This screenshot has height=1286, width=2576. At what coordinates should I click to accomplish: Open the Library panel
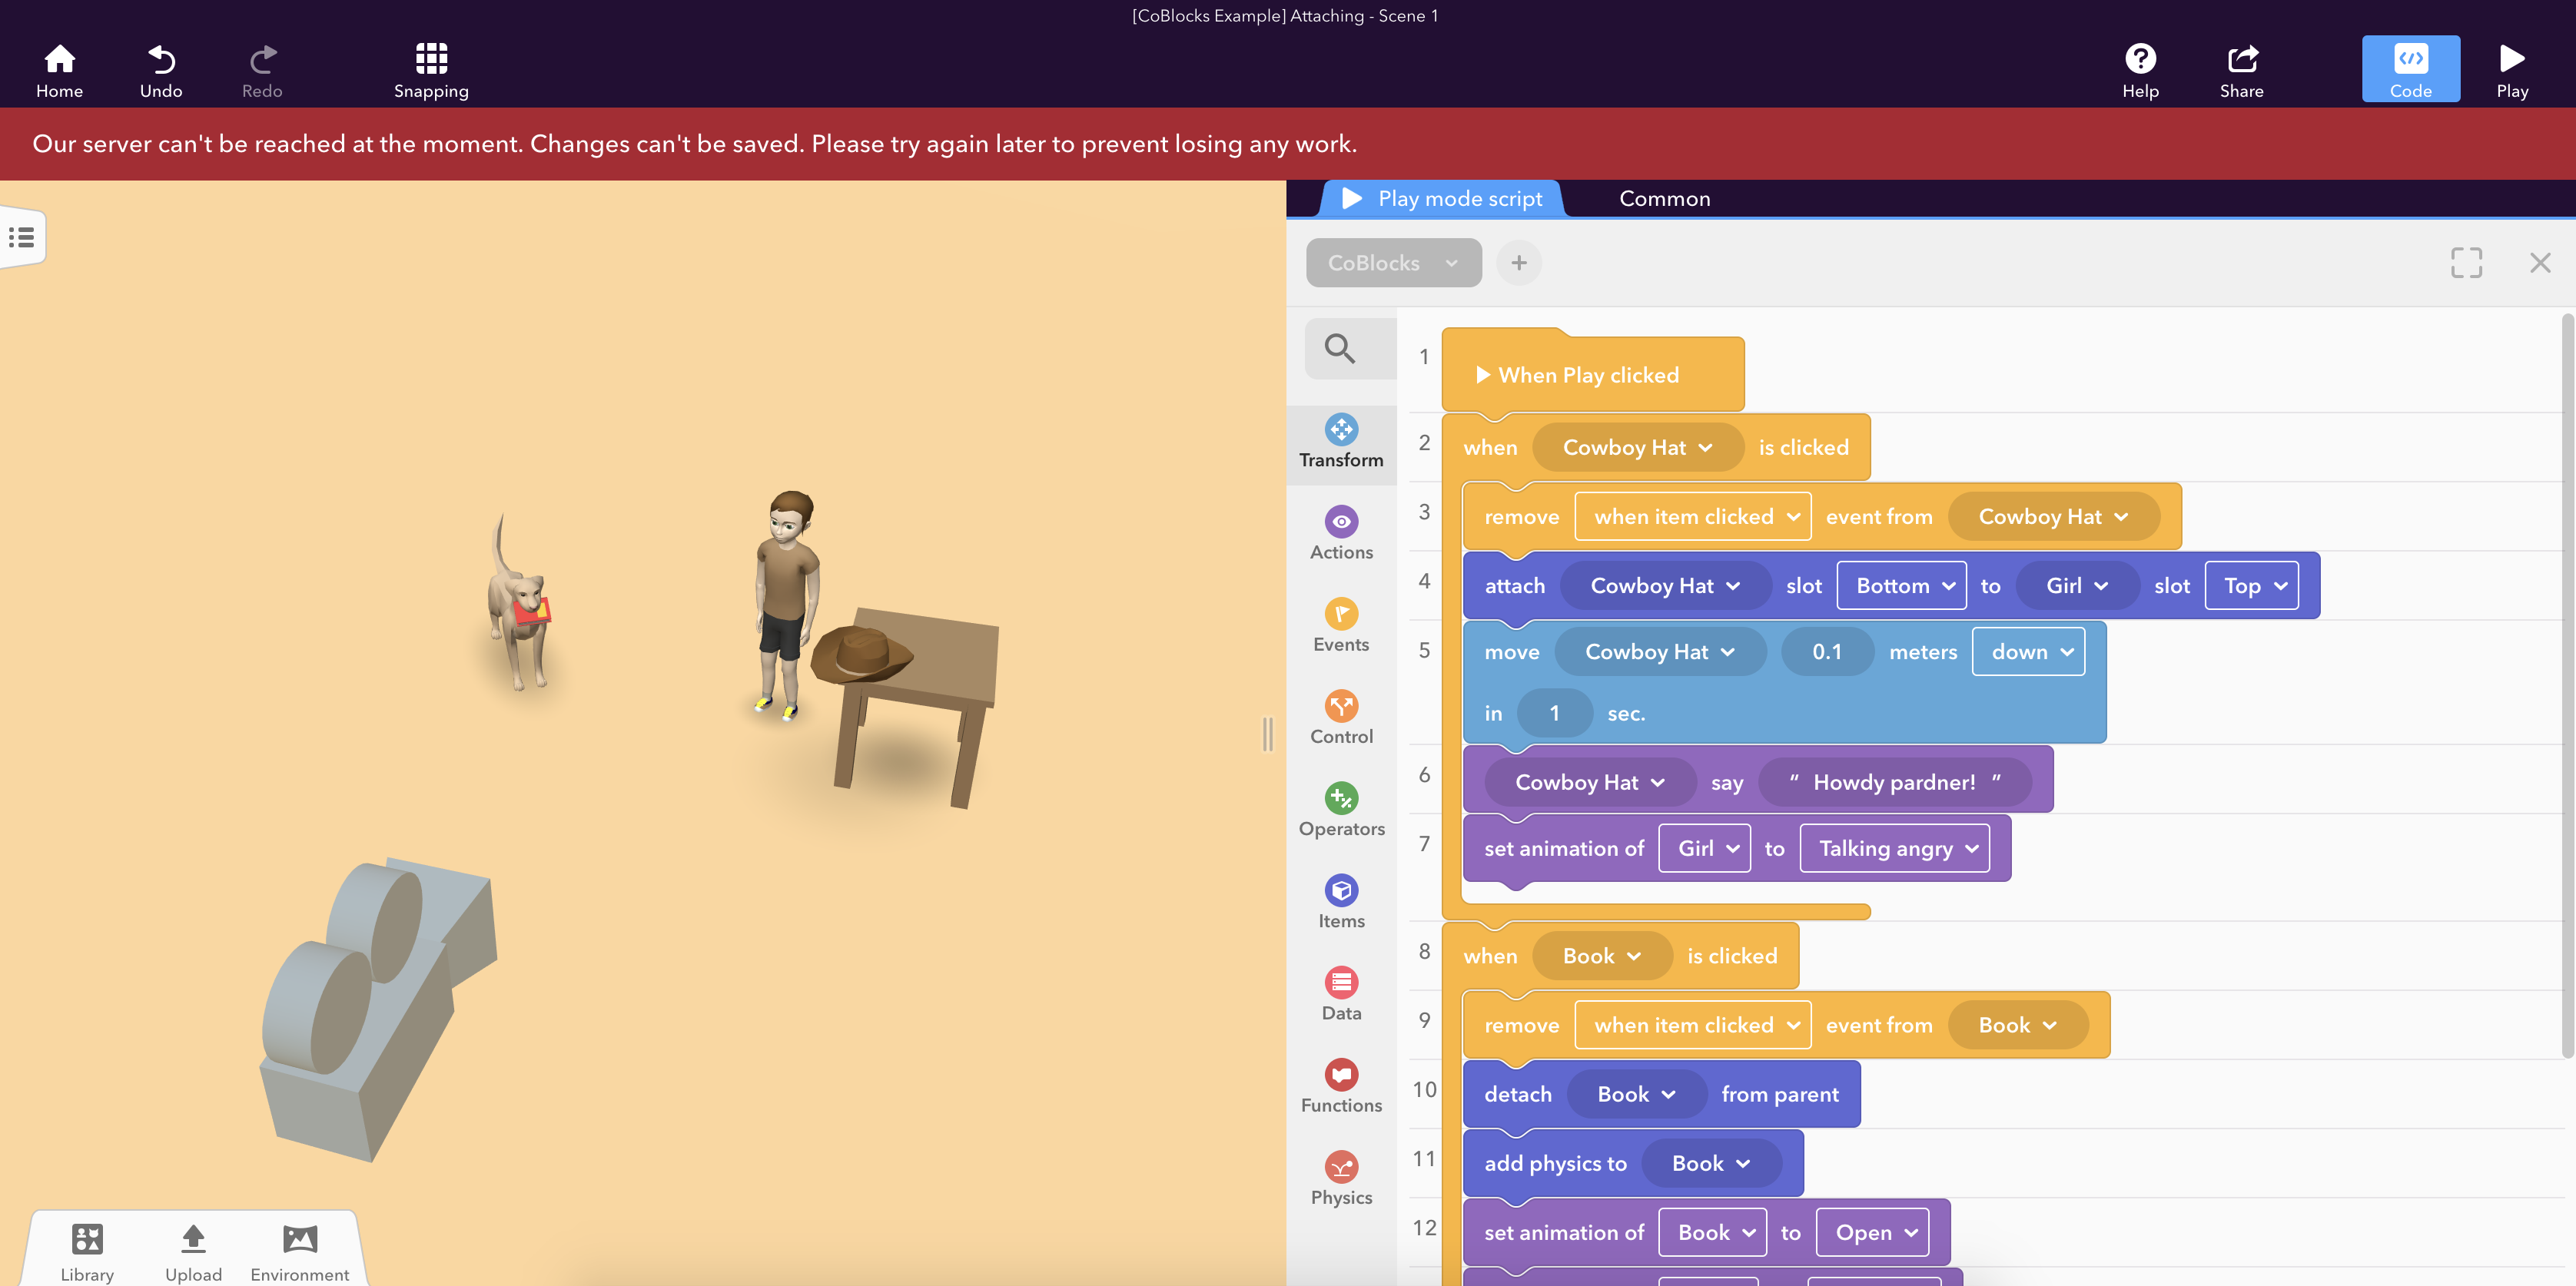pyautogui.click(x=87, y=1252)
